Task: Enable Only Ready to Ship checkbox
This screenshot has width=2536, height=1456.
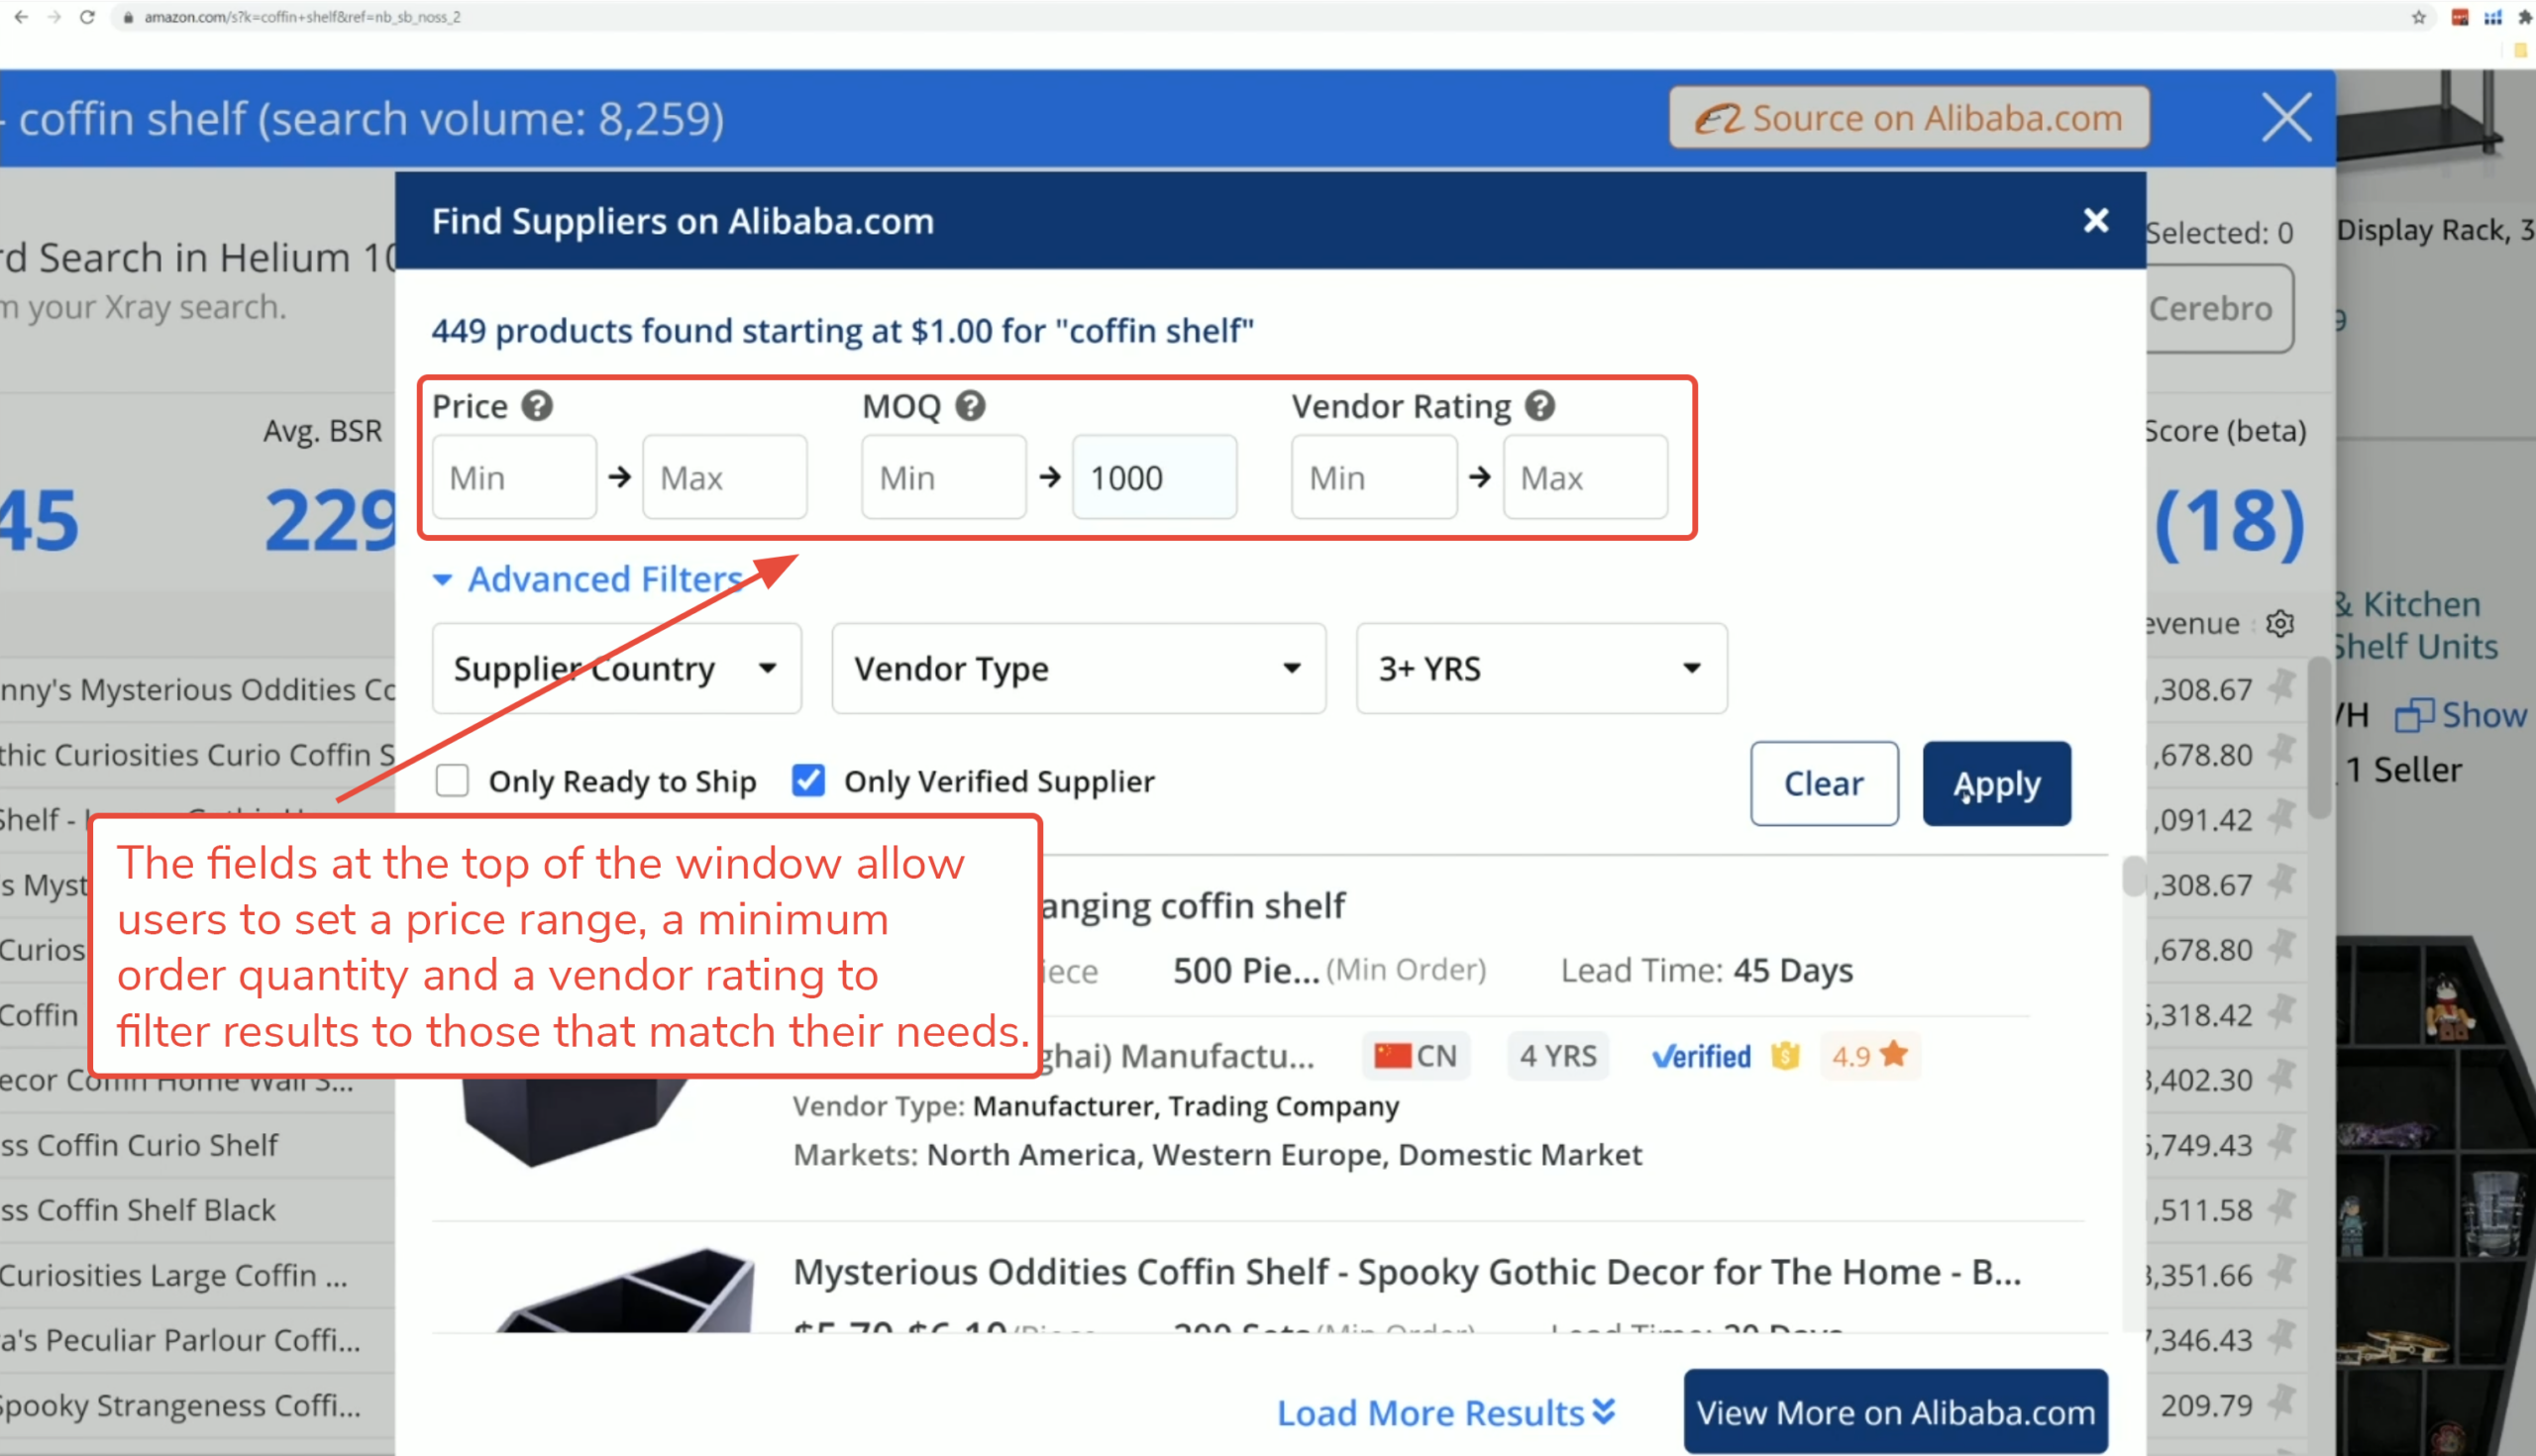Action: point(452,781)
